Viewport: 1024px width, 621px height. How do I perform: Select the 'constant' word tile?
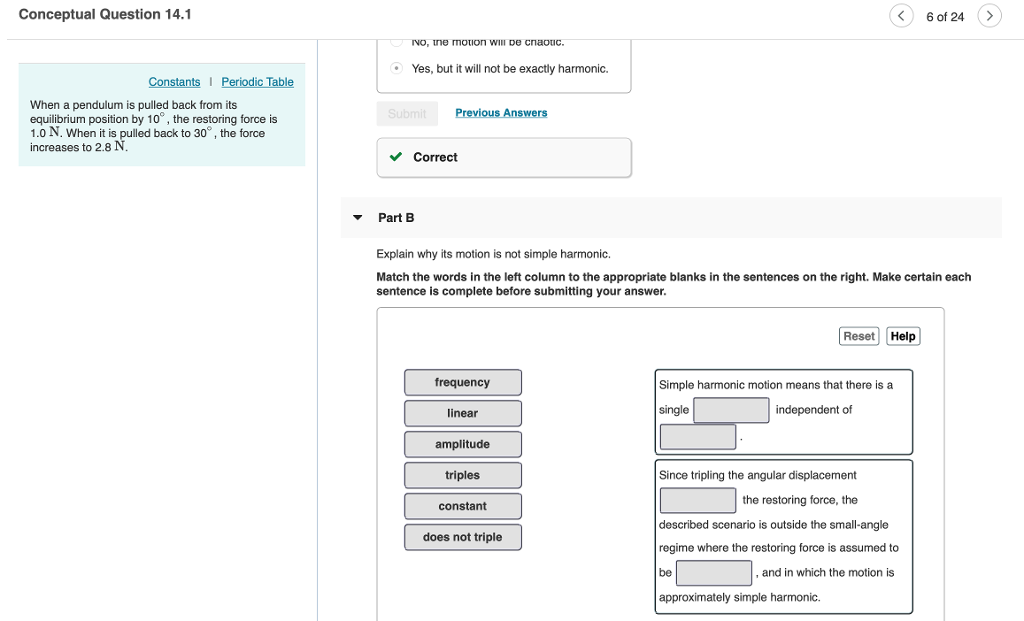pyautogui.click(x=462, y=506)
